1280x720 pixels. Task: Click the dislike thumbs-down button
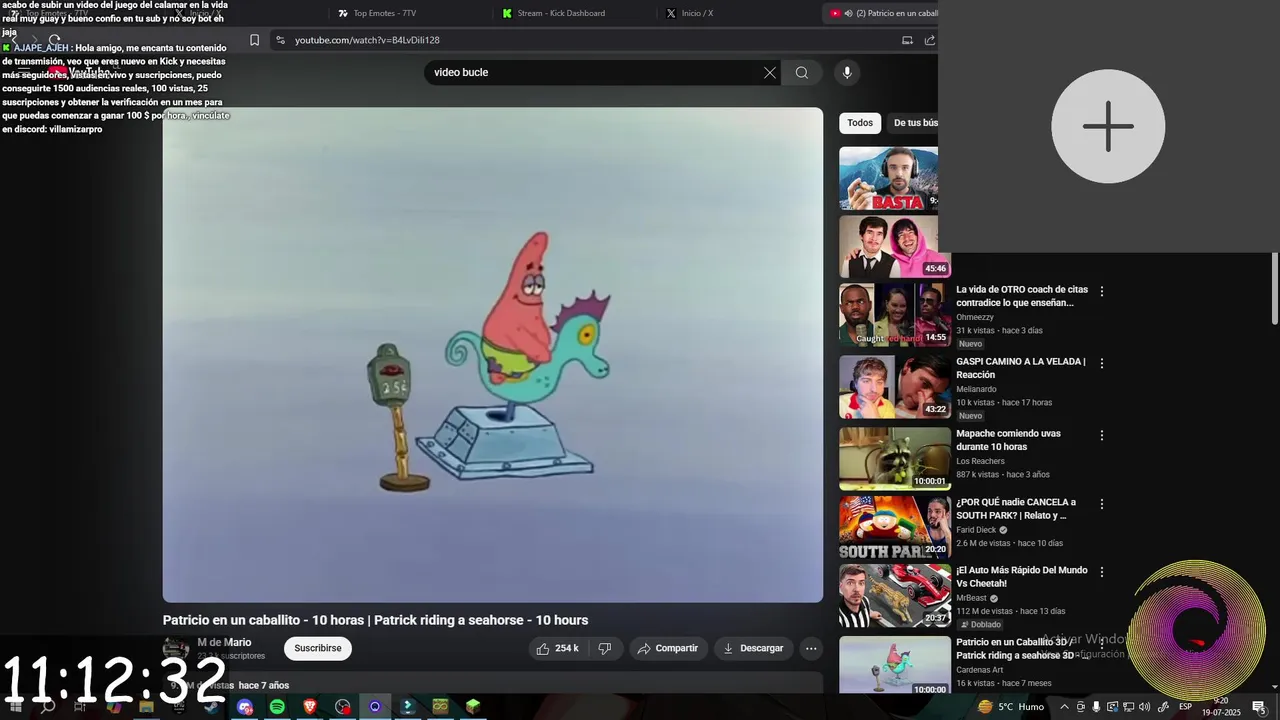tap(605, 648)
